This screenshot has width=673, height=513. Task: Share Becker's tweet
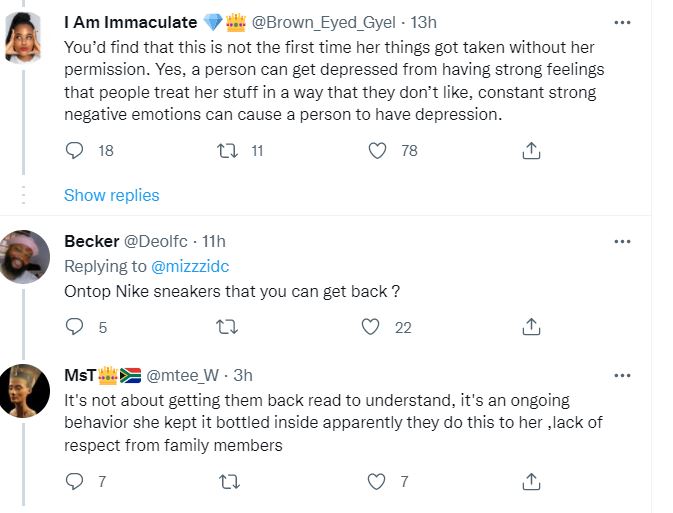532,327
